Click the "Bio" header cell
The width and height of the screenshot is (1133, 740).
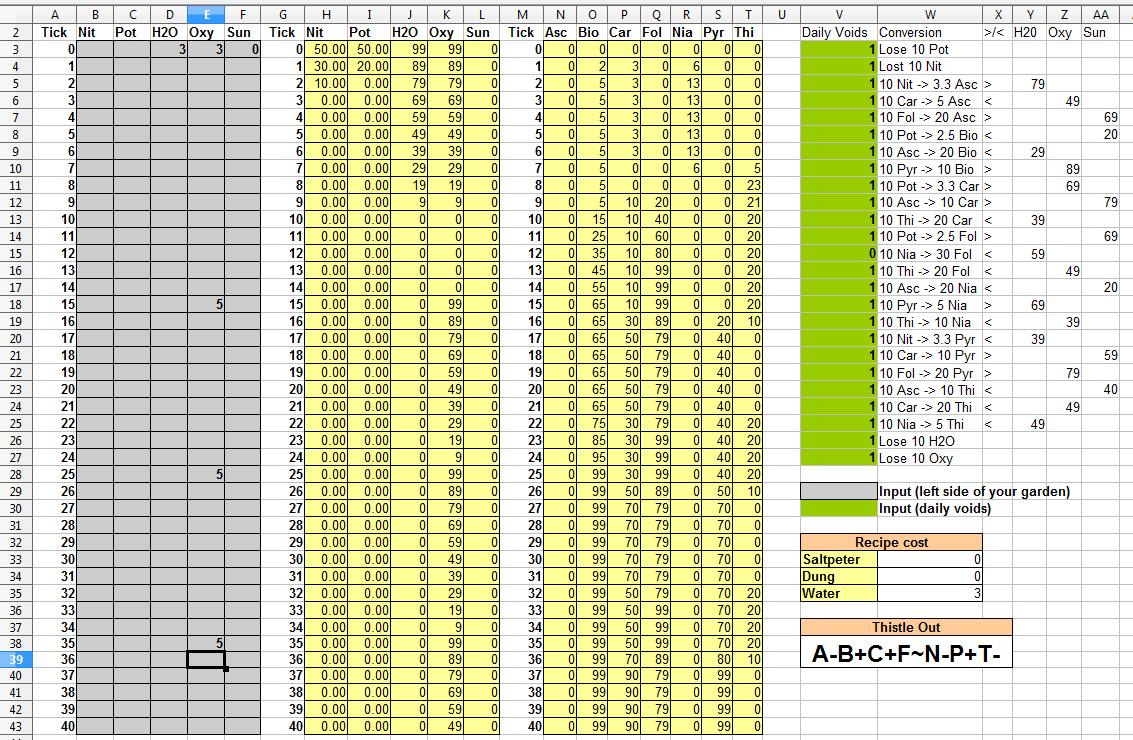click(x=590, y=32)
